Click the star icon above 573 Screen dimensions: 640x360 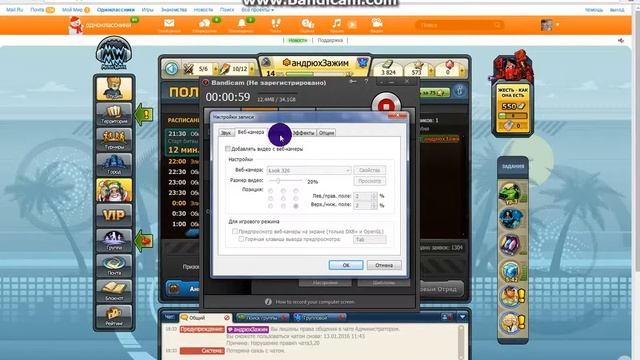pos(418,64)
